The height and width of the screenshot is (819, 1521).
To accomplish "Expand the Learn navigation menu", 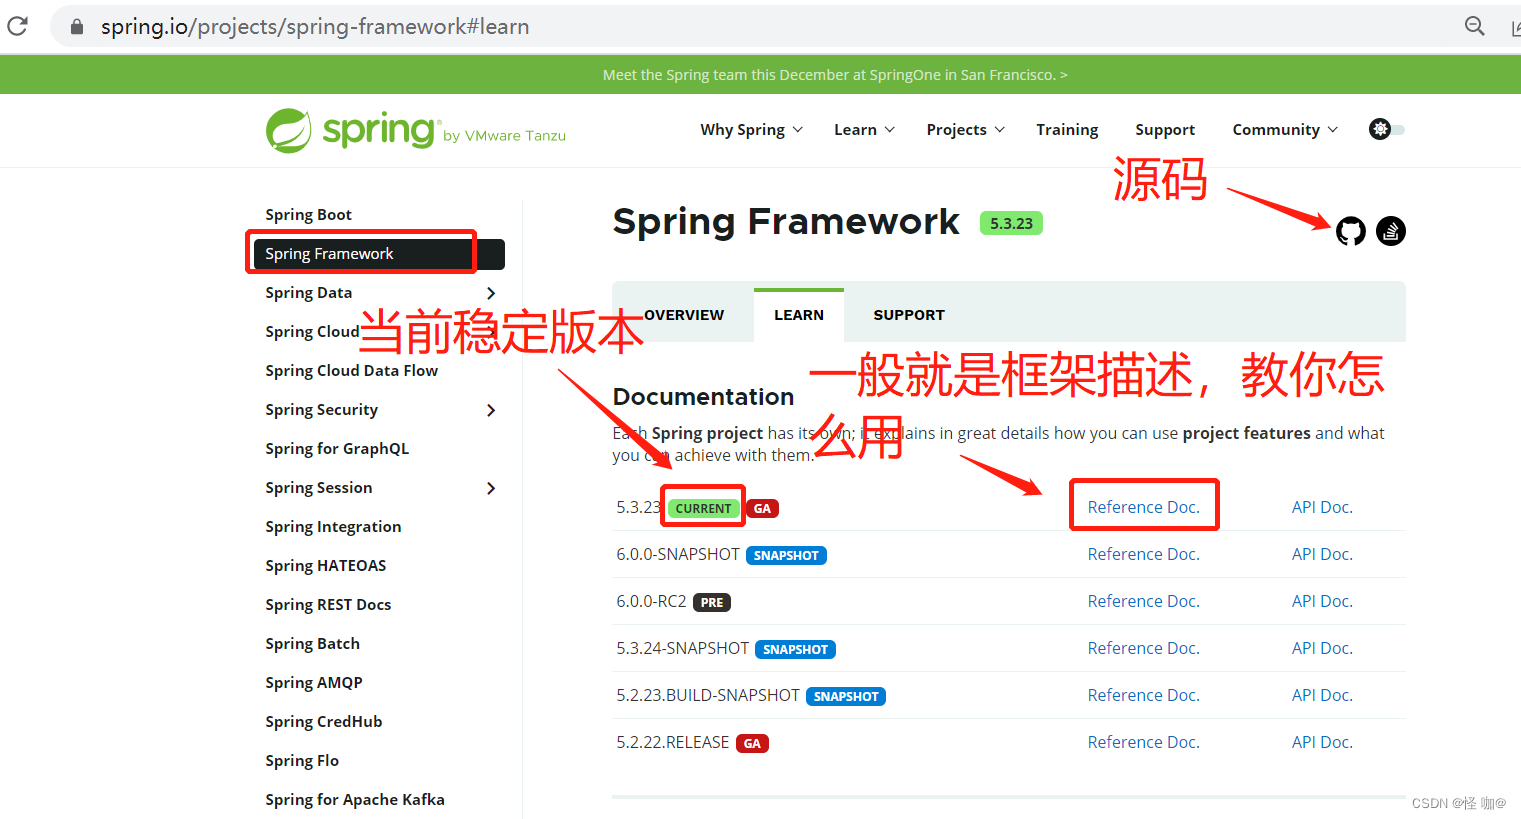I will (864, 130).
